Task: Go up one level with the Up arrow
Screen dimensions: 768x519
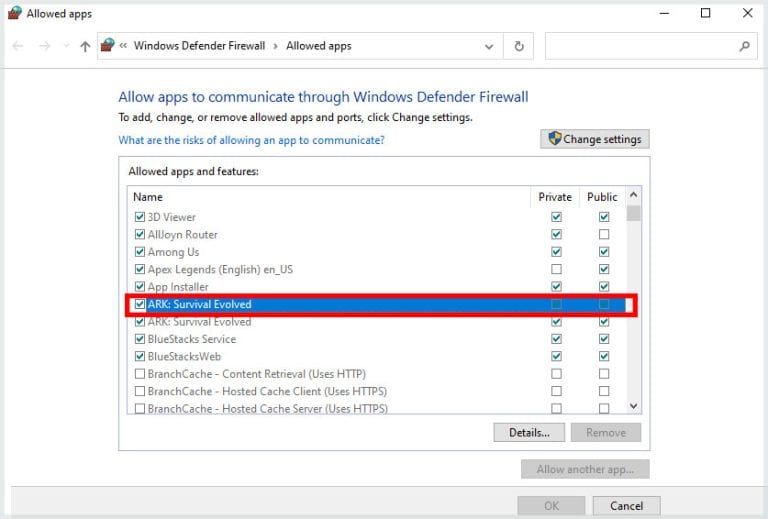Action: (x=85, y=46)
